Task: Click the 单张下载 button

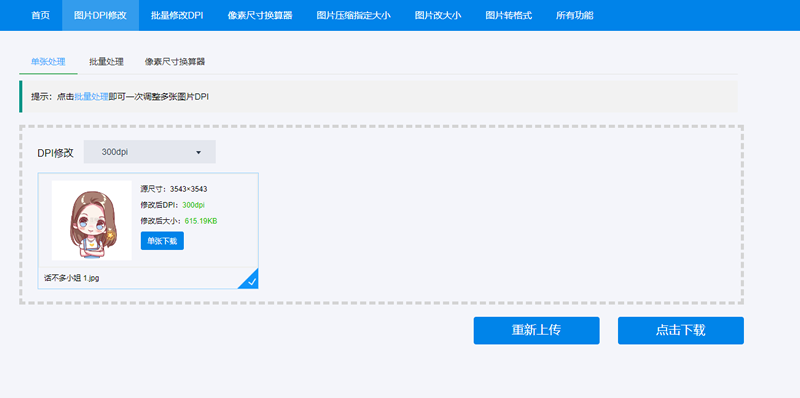Action: tap(162, 241)
